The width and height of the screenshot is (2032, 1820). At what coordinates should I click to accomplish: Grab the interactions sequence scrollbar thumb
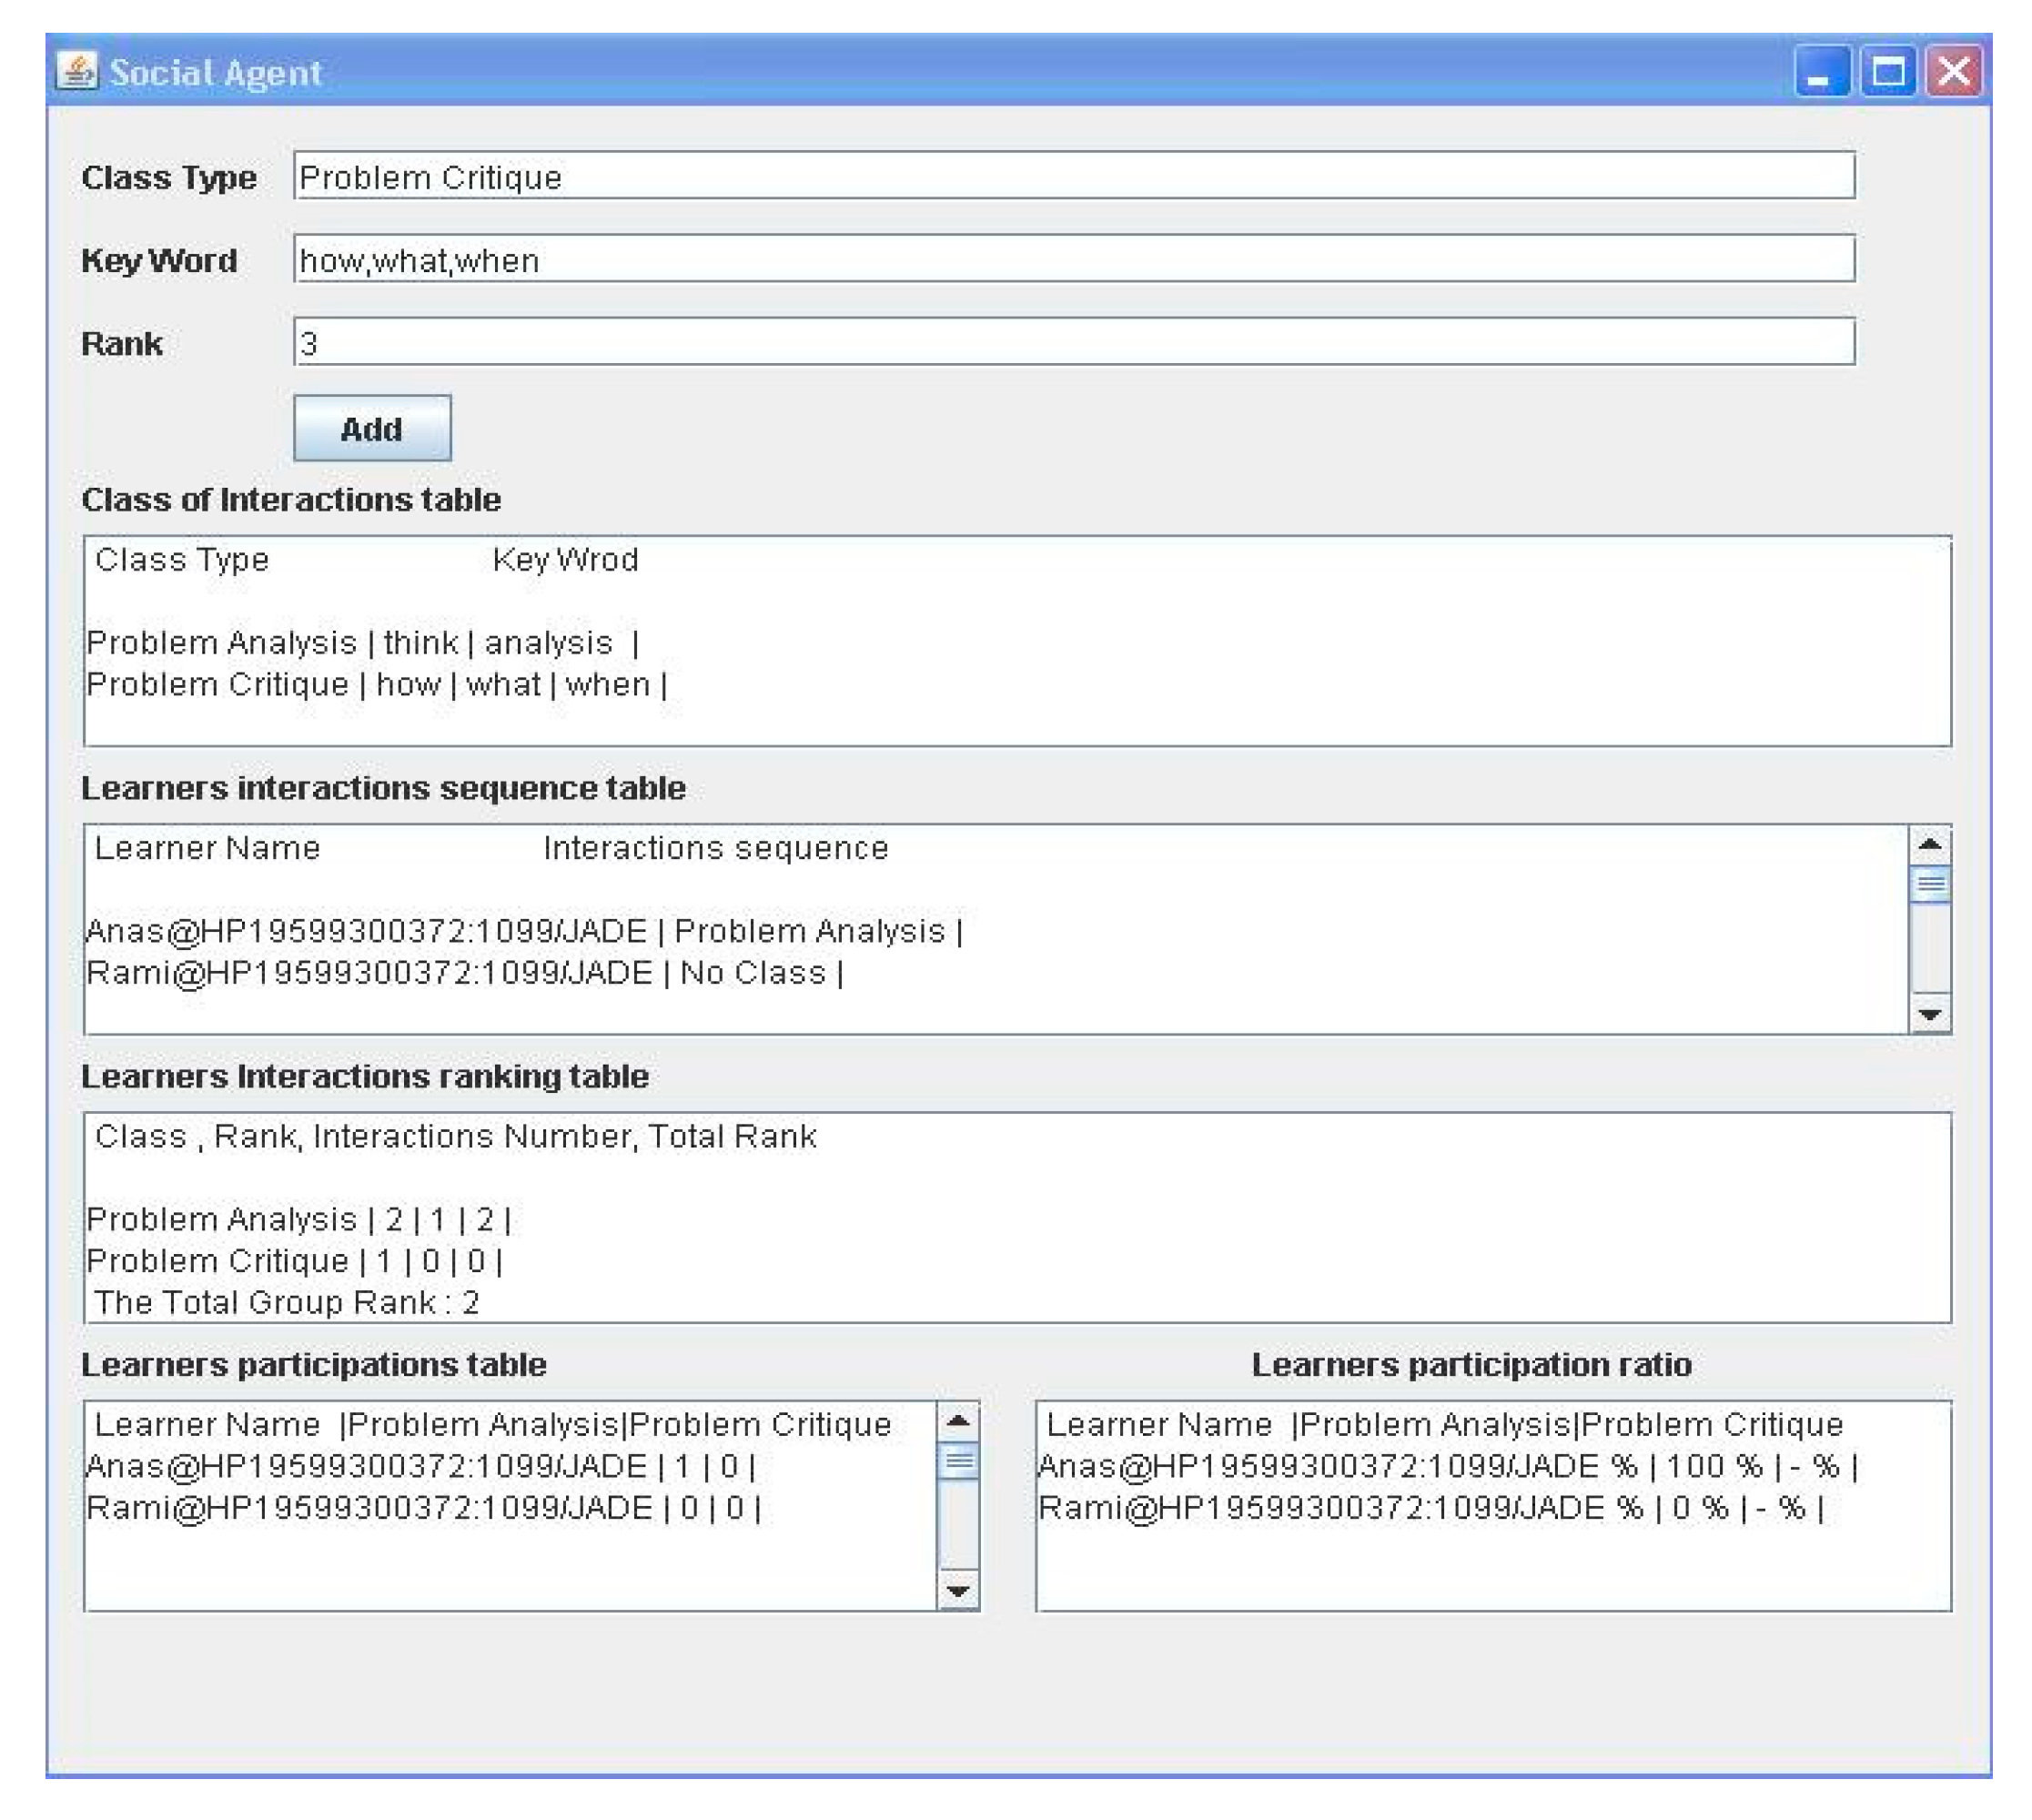(1930, 884)
